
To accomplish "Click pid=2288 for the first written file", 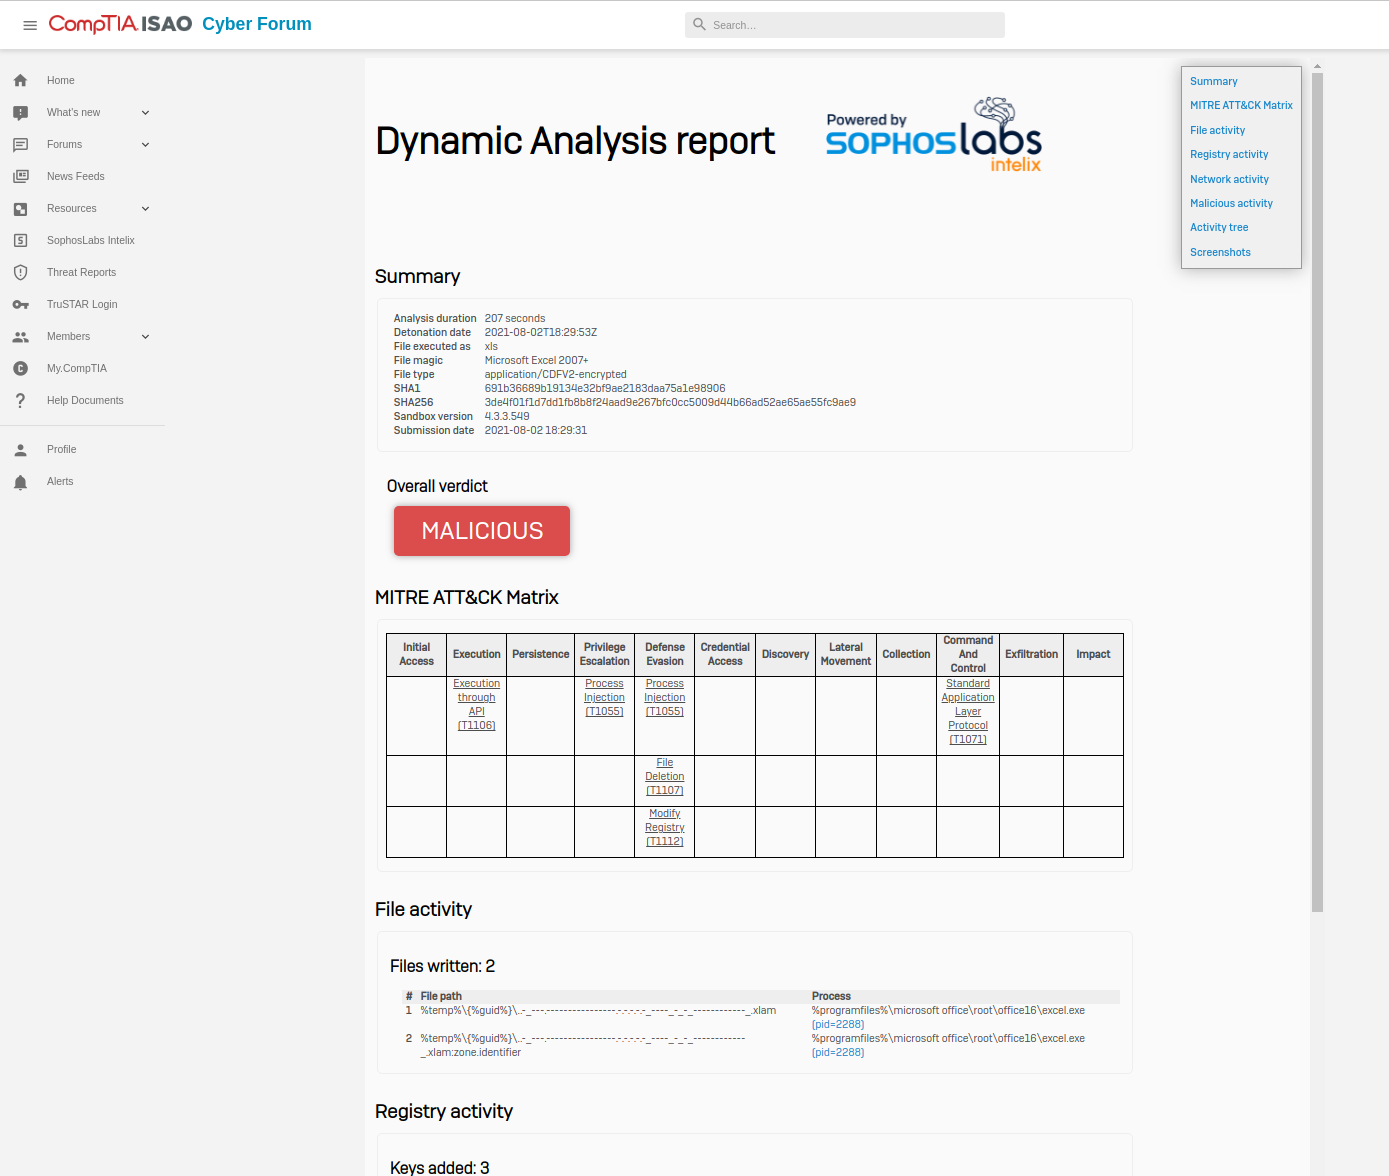I will point(838,1024).
